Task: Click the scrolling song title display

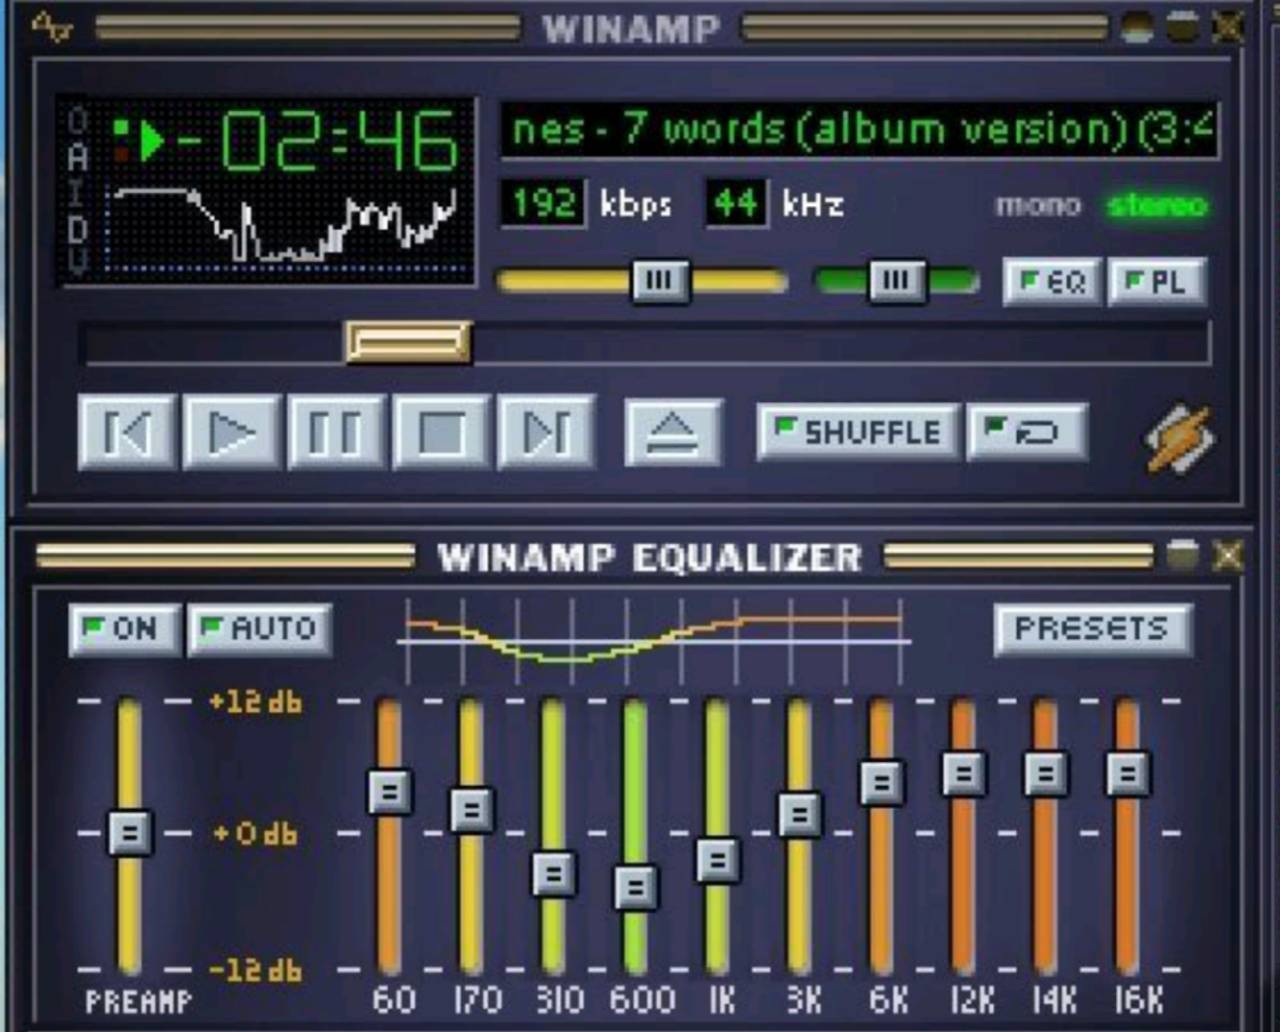Action: click(x=859, y=130)
